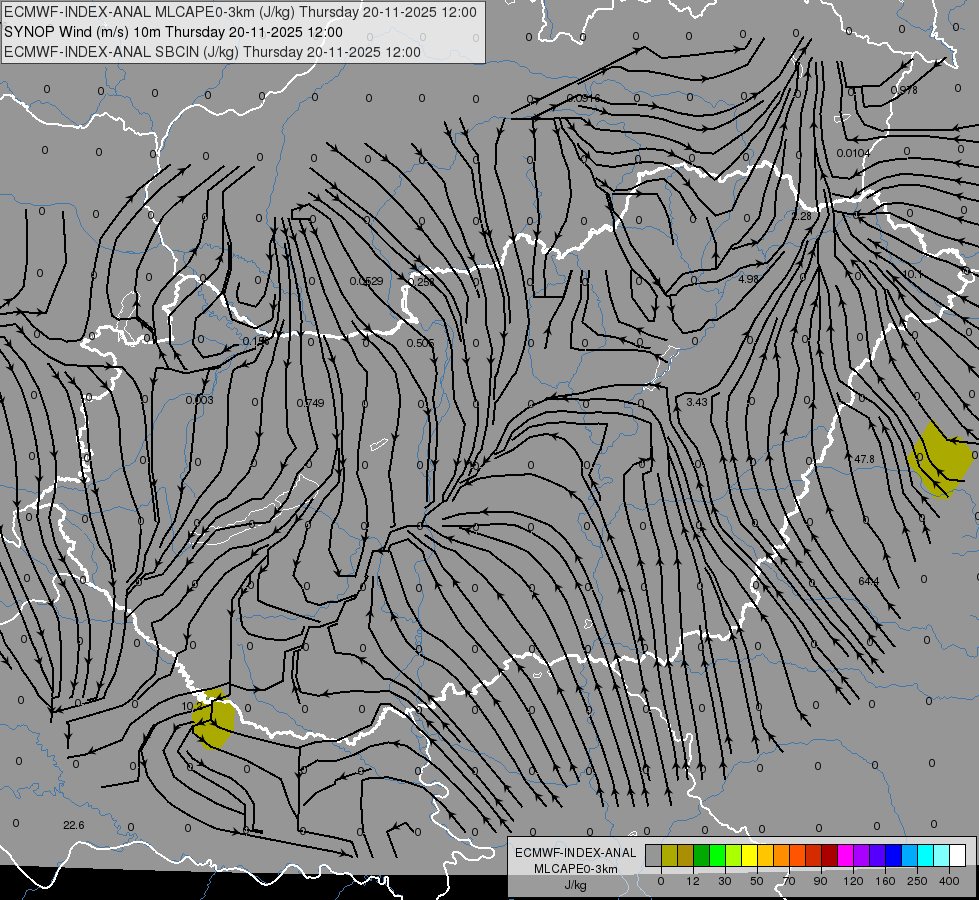979x900 pixels.
Task: Click the dark red legend swatch
Action: click(x=830, y=855)
